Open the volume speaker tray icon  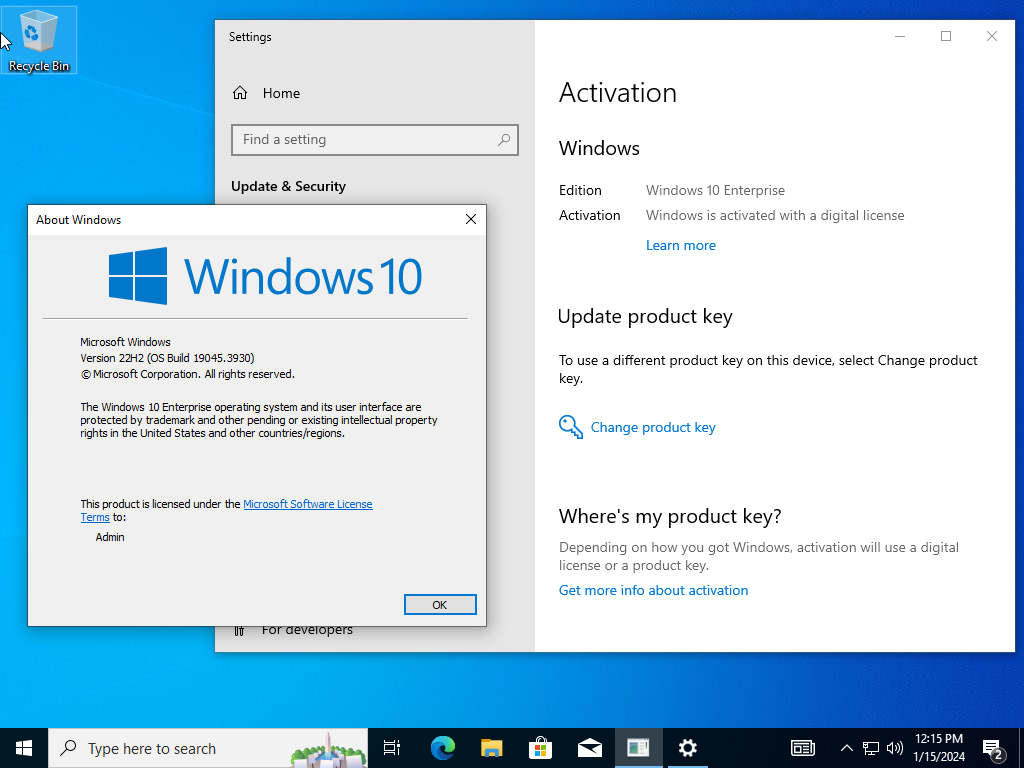tap(895, 748)
